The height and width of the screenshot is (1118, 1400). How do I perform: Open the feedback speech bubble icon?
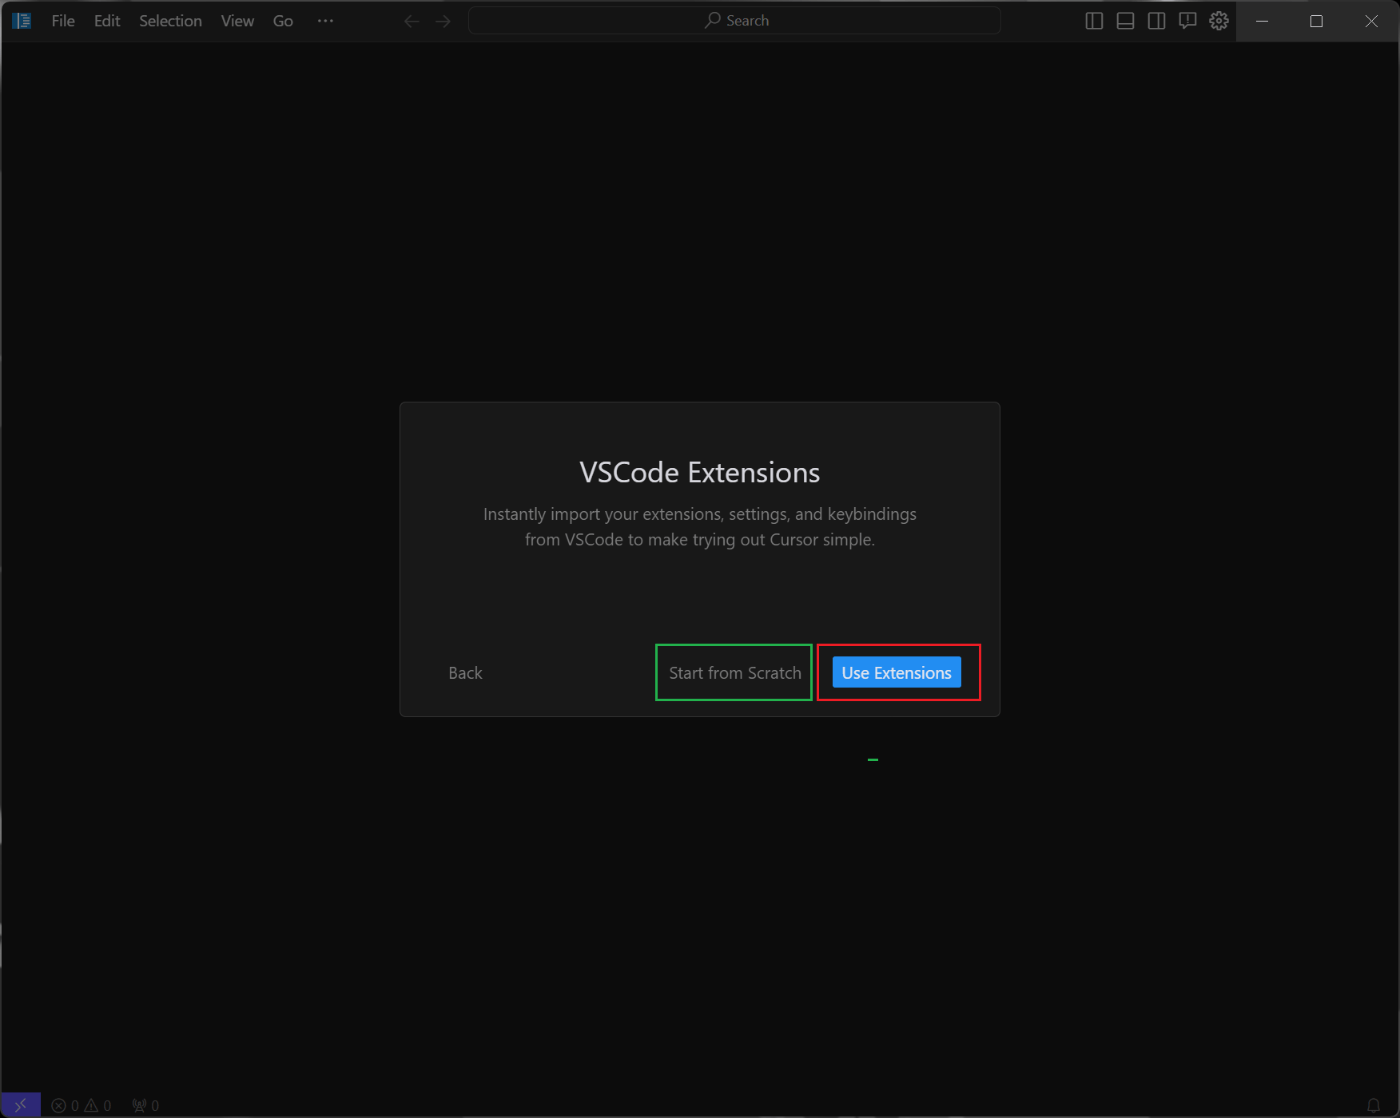tap(1187, 21)
